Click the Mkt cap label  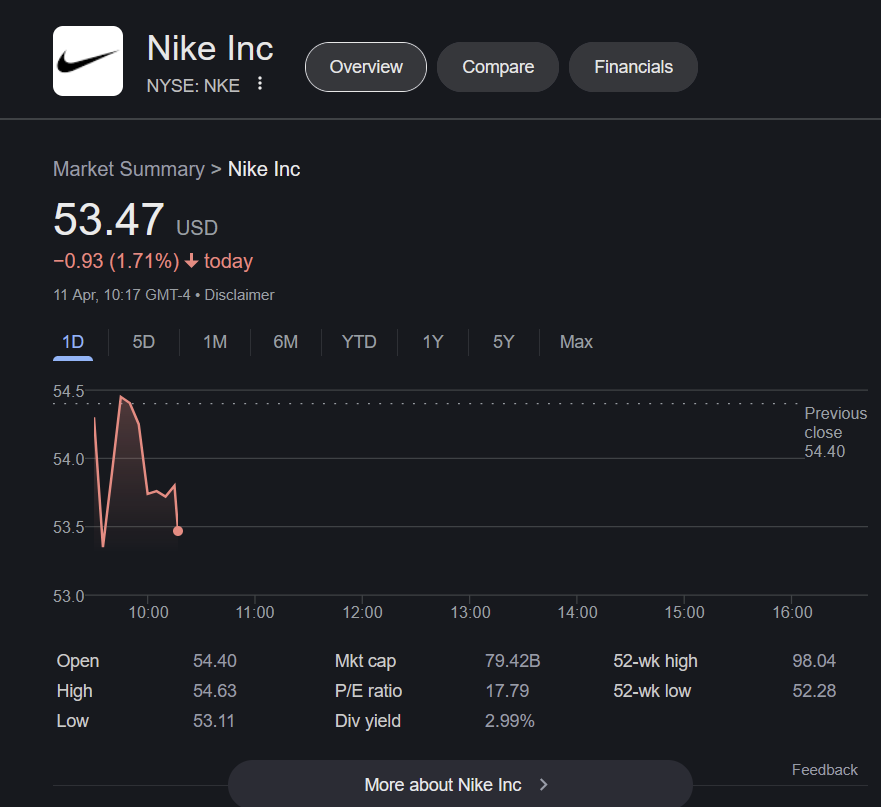[x=365, y=661]
